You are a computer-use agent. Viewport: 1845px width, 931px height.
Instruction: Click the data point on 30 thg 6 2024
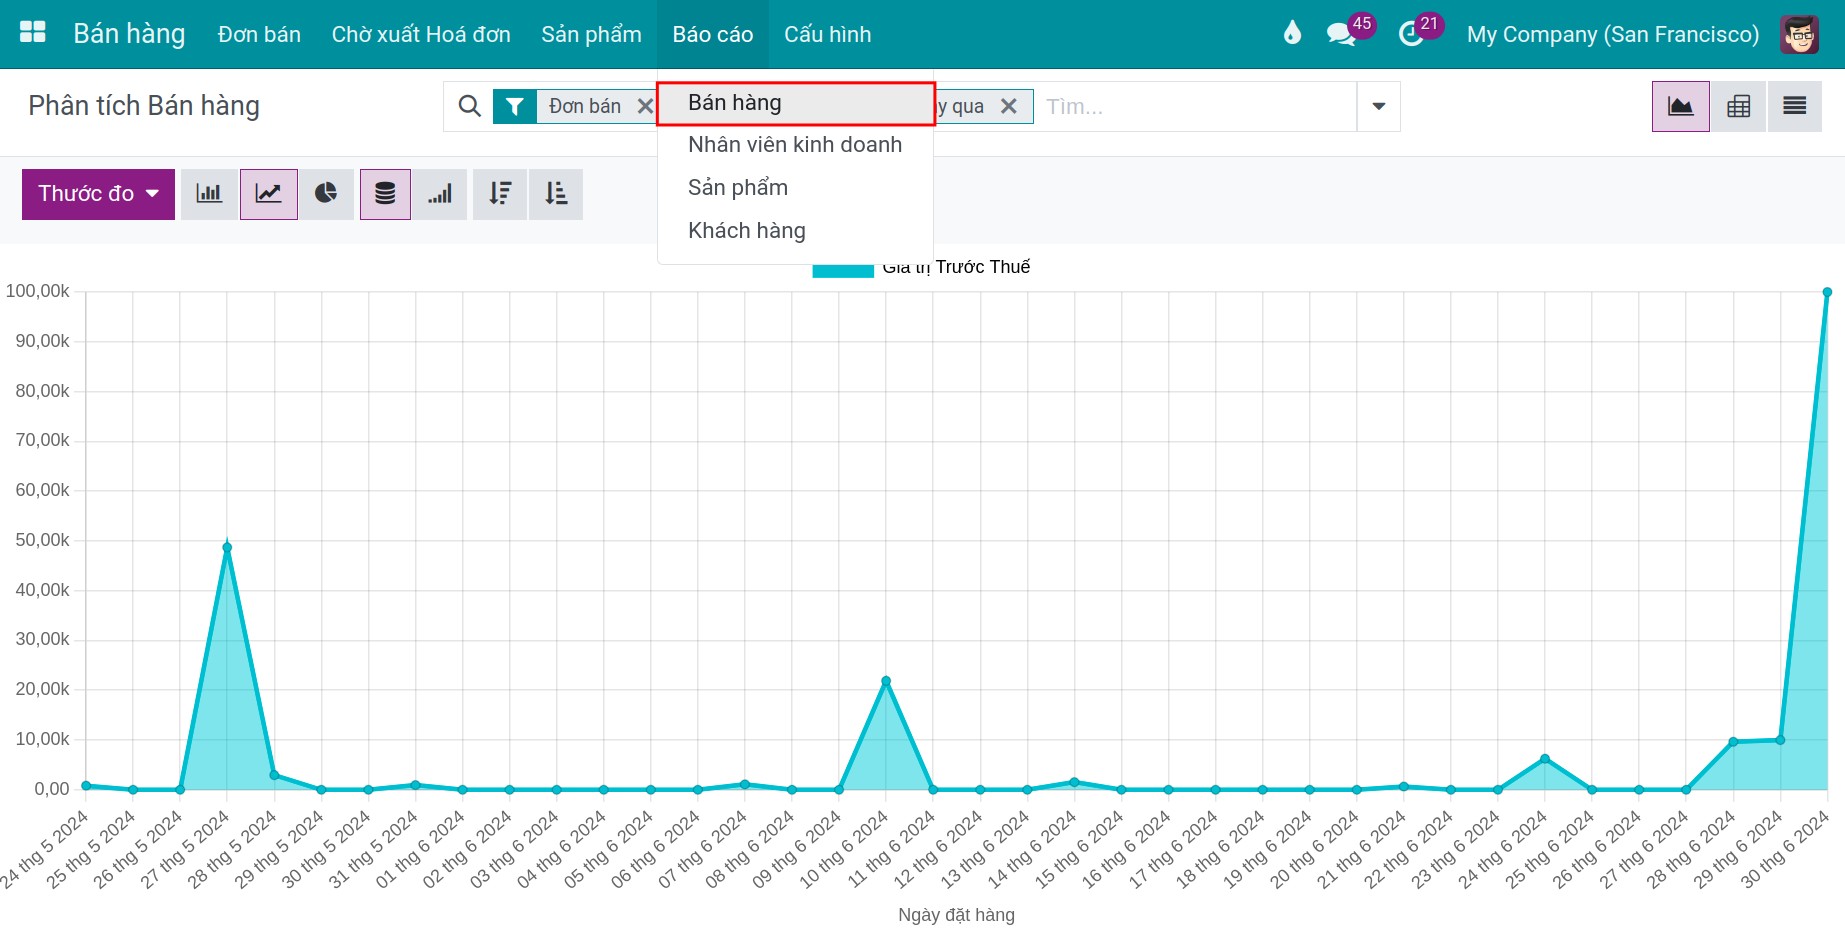point(1827,292)
